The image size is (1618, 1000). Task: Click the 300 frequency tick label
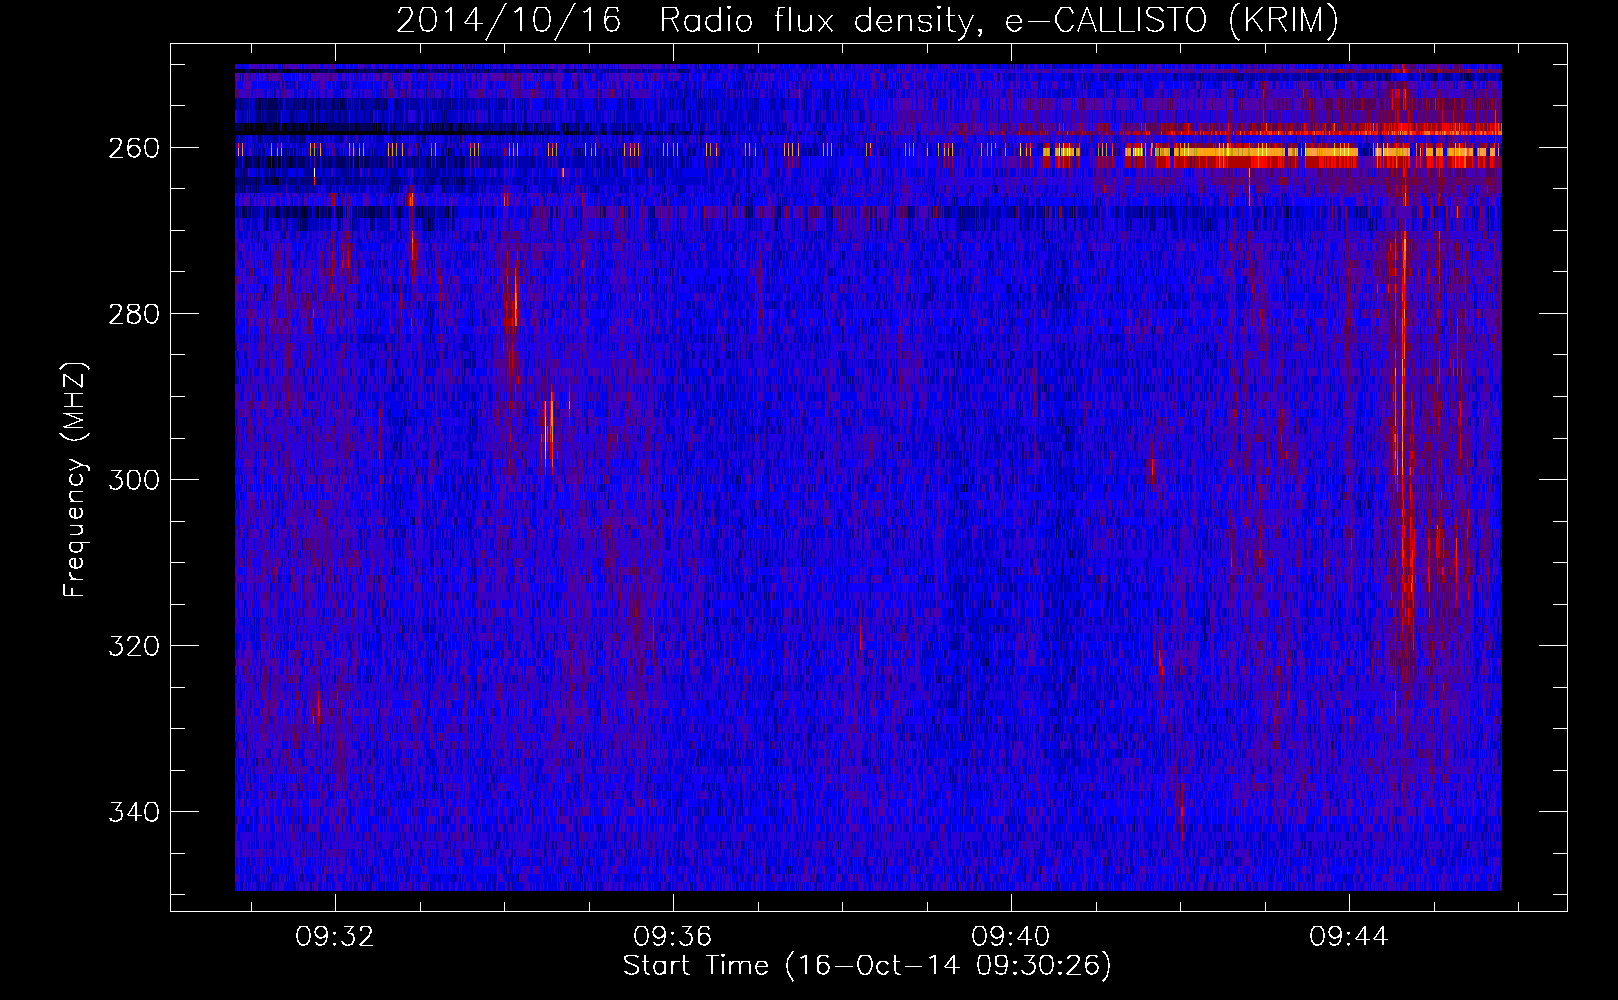click(x=134, y=480)
